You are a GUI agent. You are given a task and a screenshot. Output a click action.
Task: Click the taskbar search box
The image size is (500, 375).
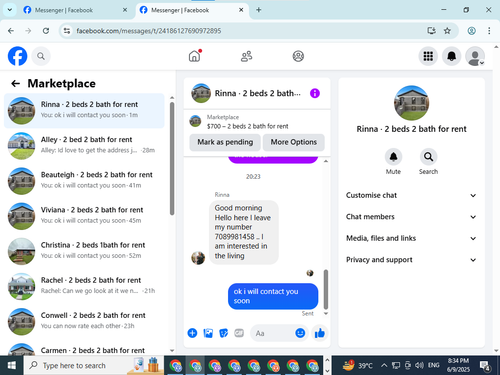point(93,366)
